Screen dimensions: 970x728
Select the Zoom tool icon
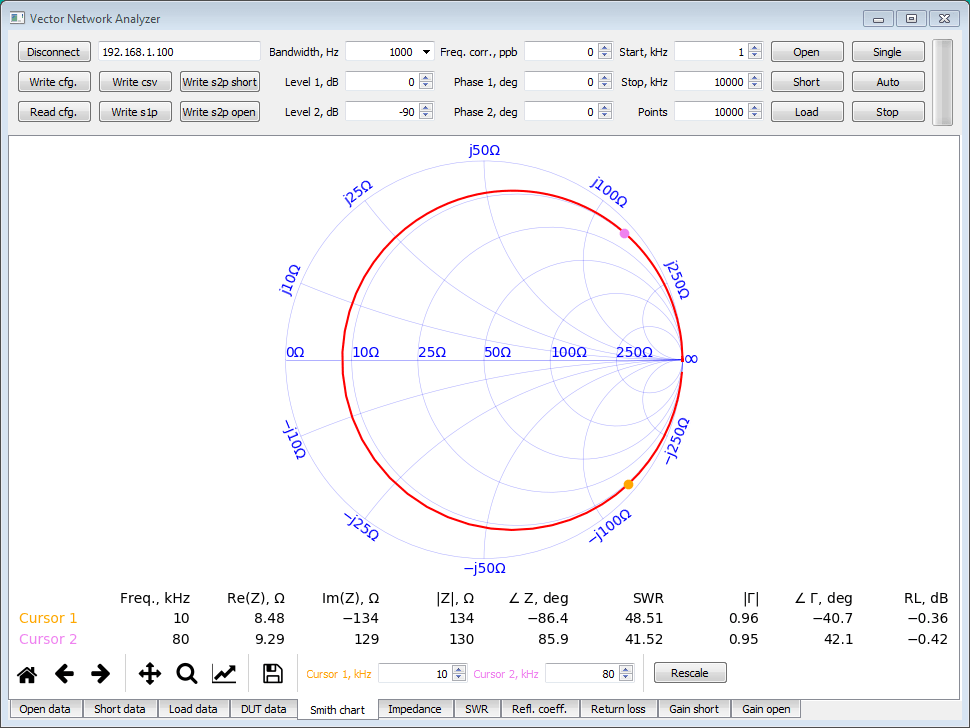pos(186,673)
